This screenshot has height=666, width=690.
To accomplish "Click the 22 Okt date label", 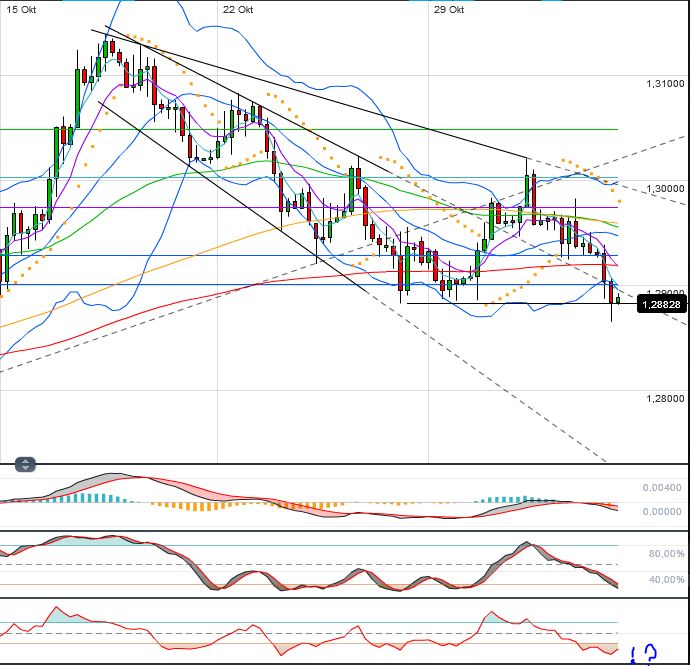I will pos(238,10).
